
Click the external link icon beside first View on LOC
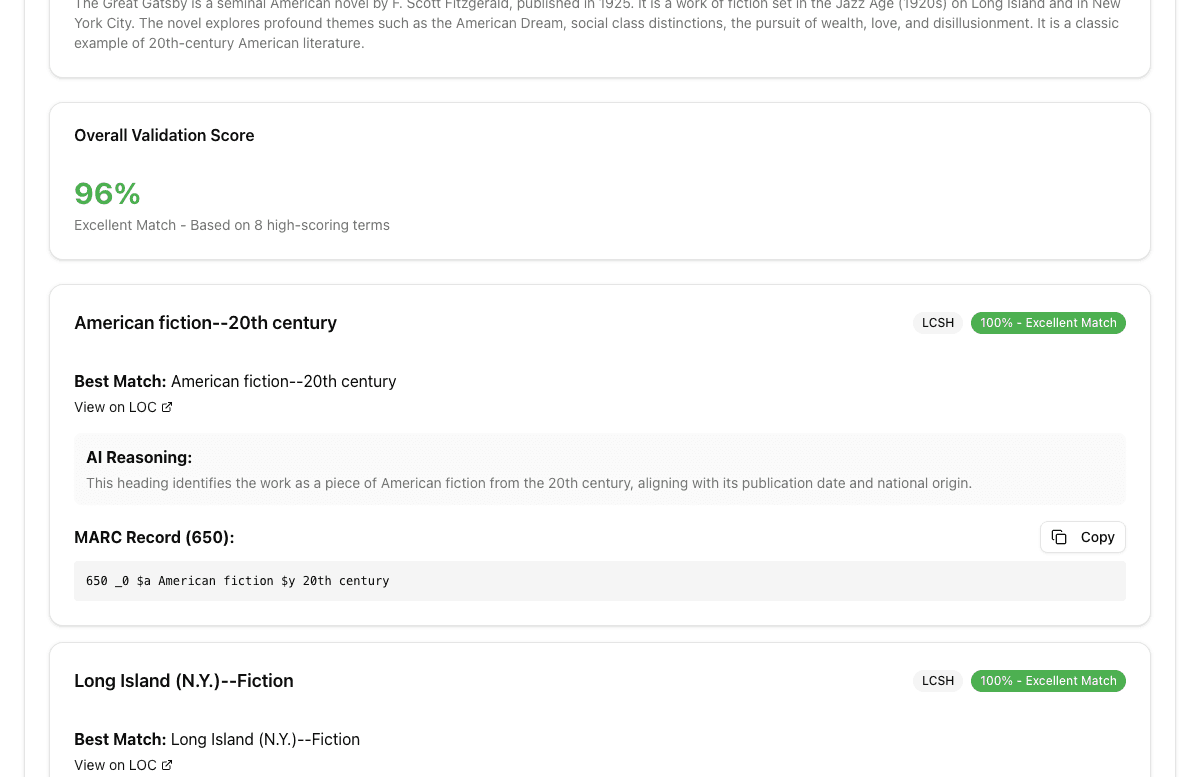(167, 407)
